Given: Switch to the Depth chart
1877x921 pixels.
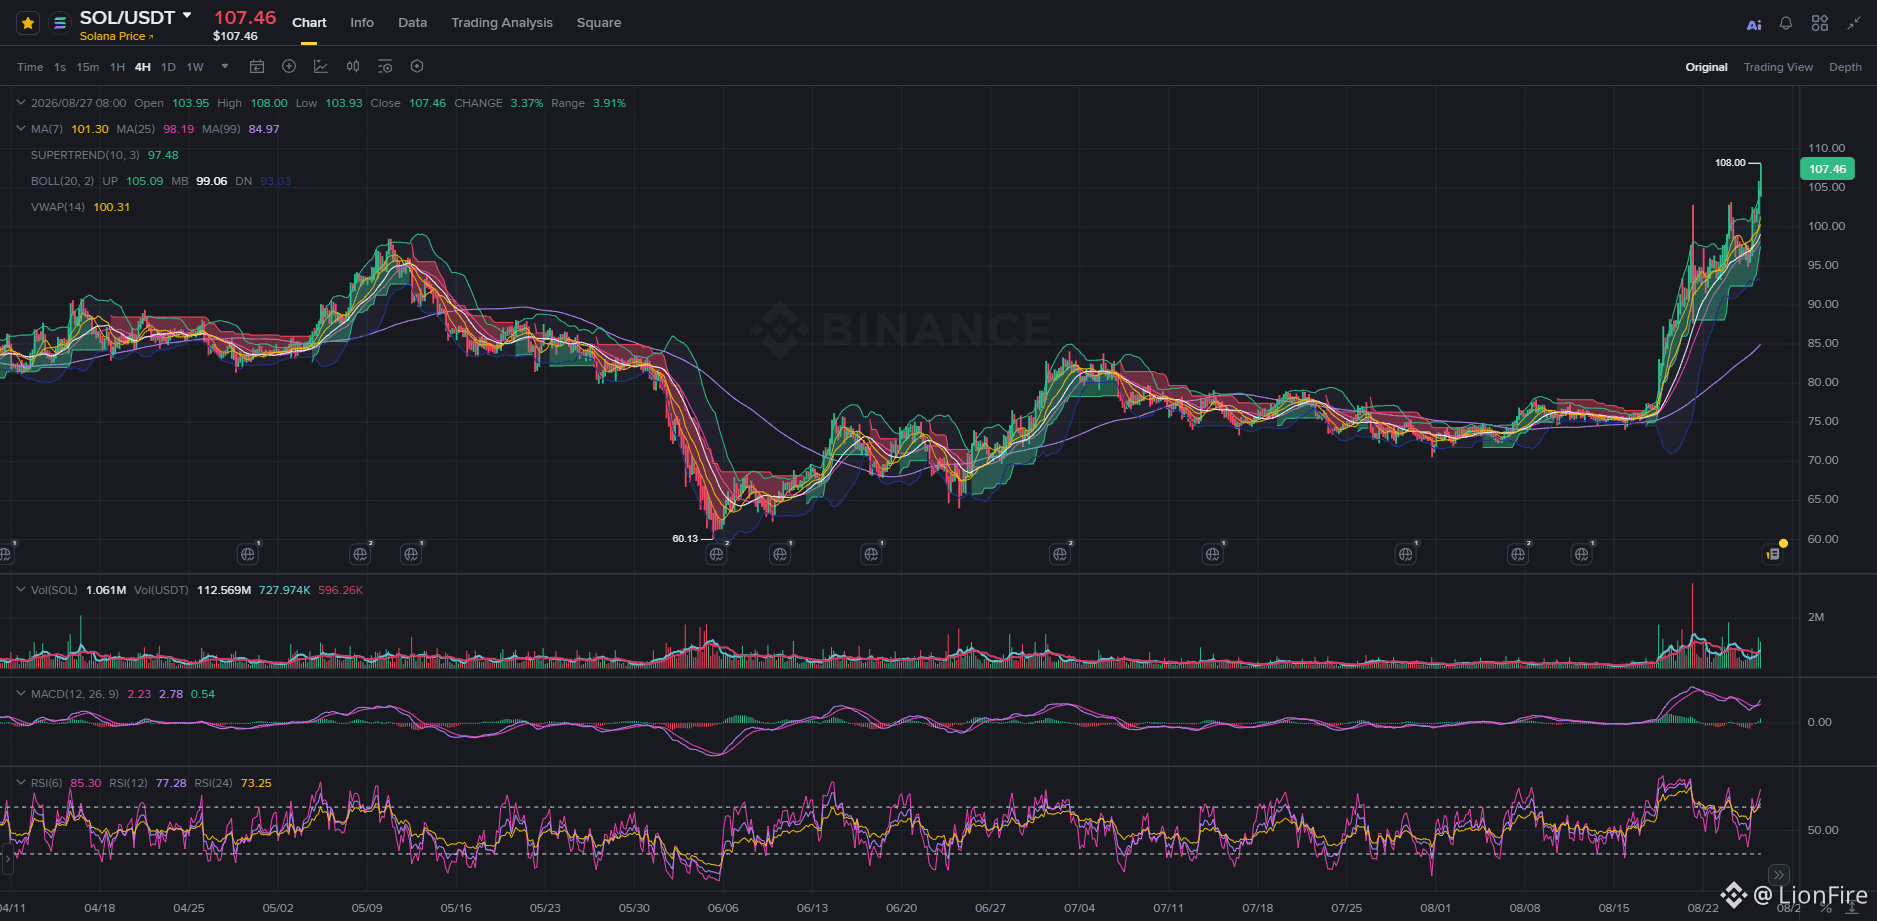Looking at the screenshot, I should click(x=1845, y=67).
